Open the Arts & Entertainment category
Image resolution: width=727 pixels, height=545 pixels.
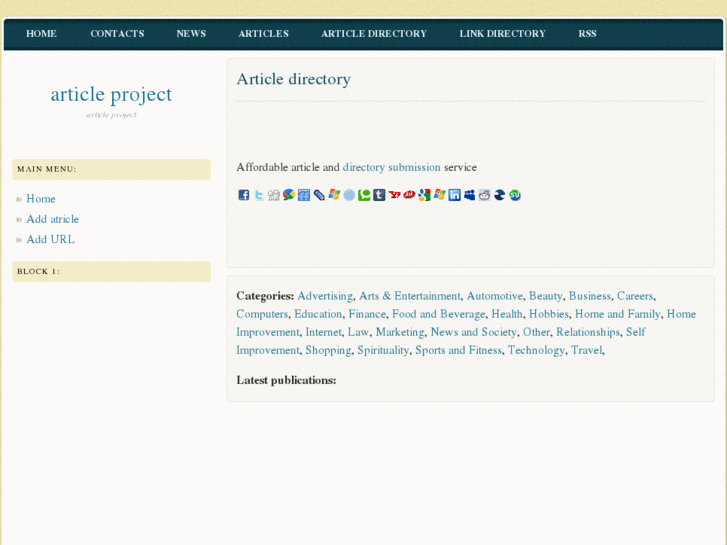tap(410, 296)
